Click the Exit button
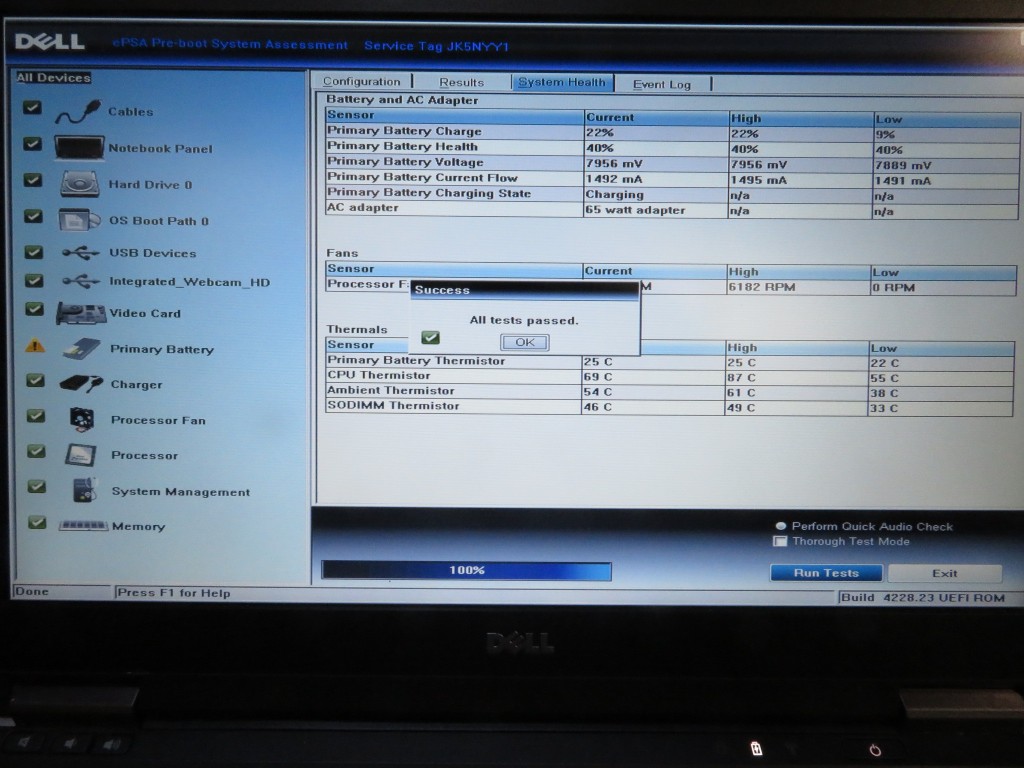The width and height of the screenshot is (1024, 768). 944,573
